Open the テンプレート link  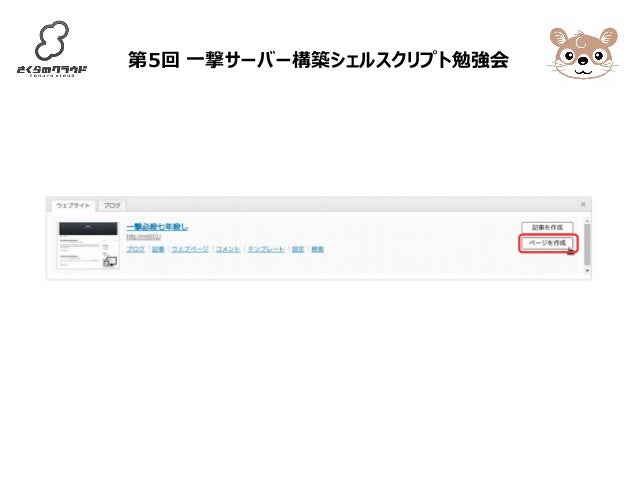coord(266,249)
